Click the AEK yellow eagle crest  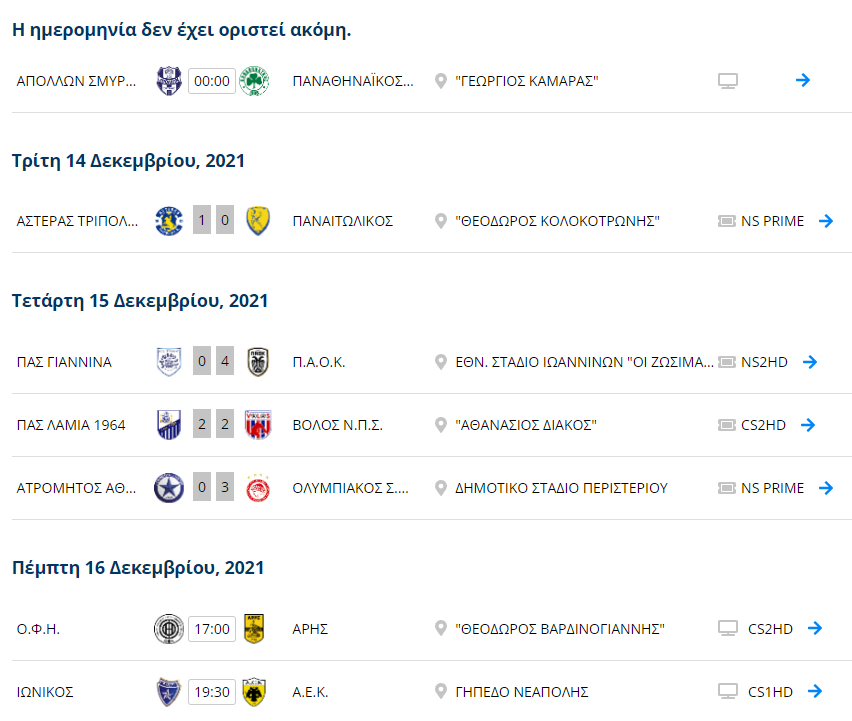point(255,691)
